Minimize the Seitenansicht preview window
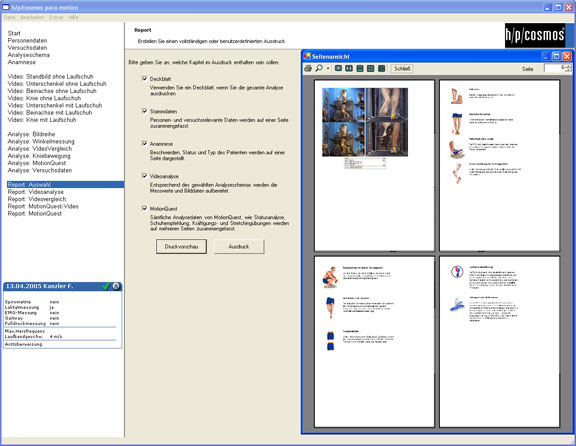Viewport: 576px width, 446px height. (546, 56)
